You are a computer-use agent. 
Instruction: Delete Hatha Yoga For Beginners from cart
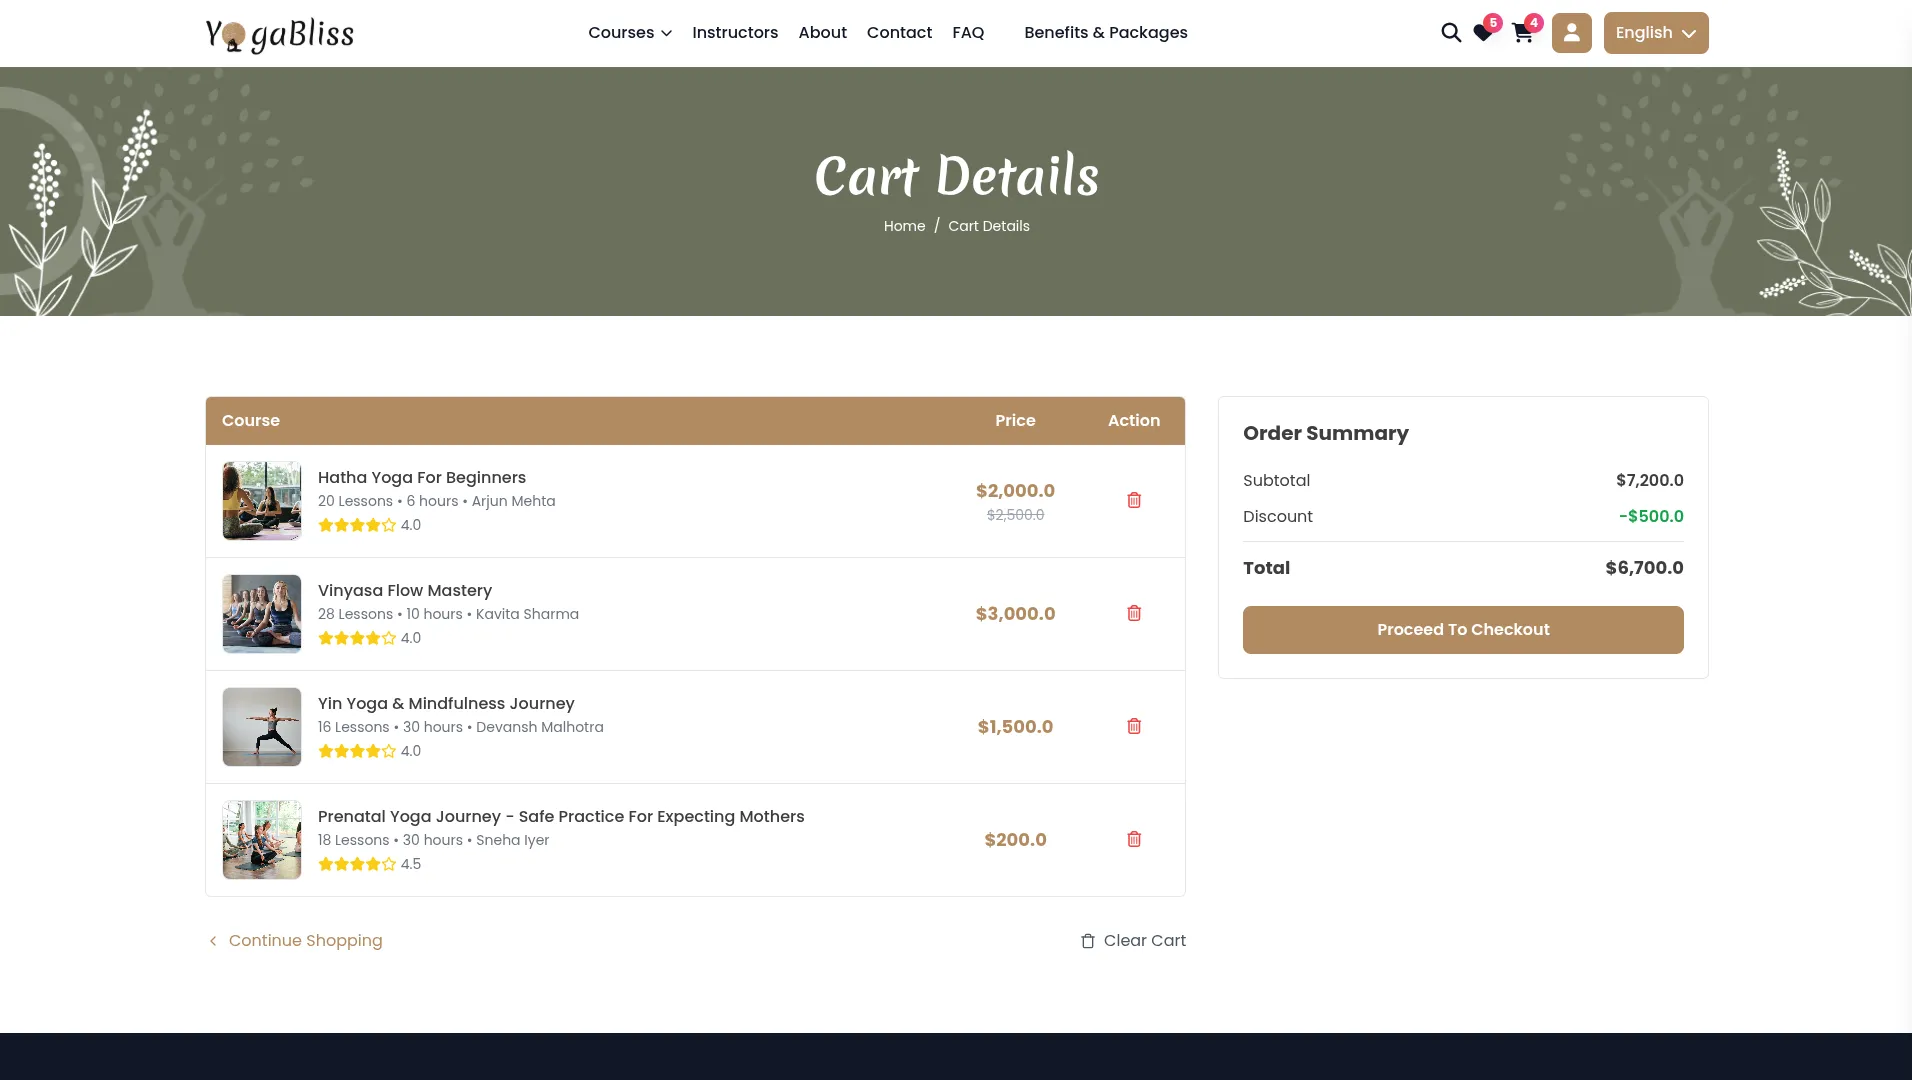[1134, 500]
